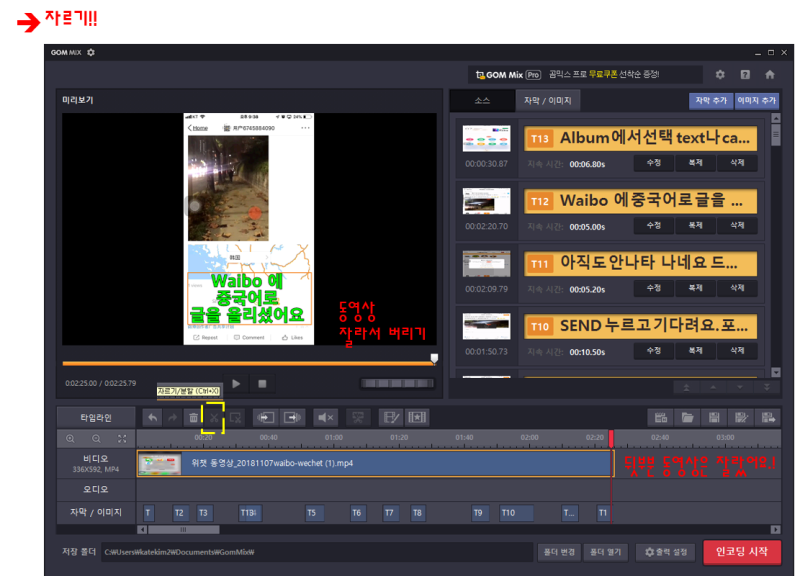Image resolution: width=800 pixels, height=576 pixels.
Task: Click 수정 for subtitle T13
Action: point(654,163)
